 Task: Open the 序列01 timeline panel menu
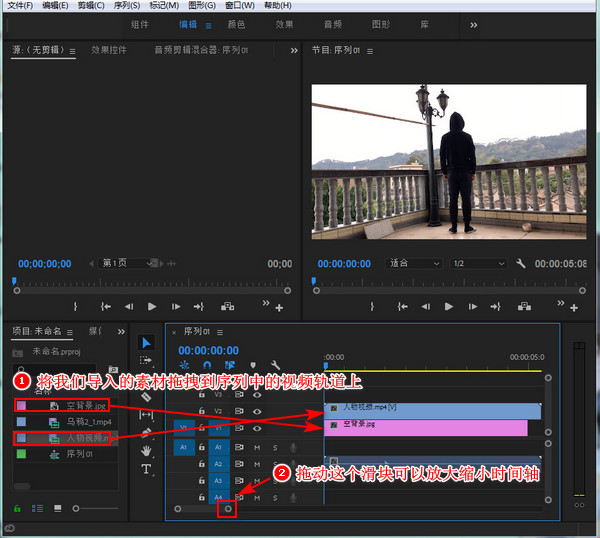pos(220,332)
